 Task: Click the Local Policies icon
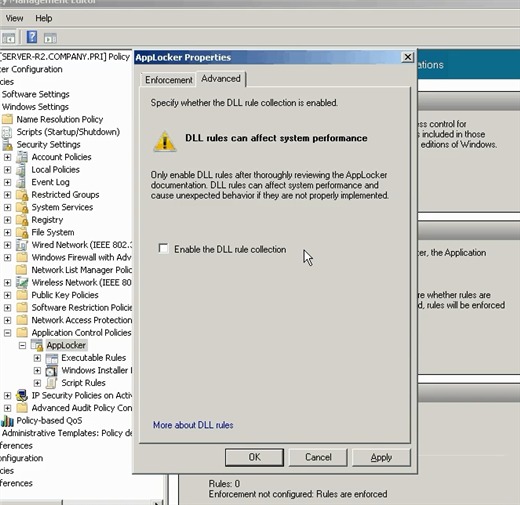pyautogui.click(x=21, y=170)
